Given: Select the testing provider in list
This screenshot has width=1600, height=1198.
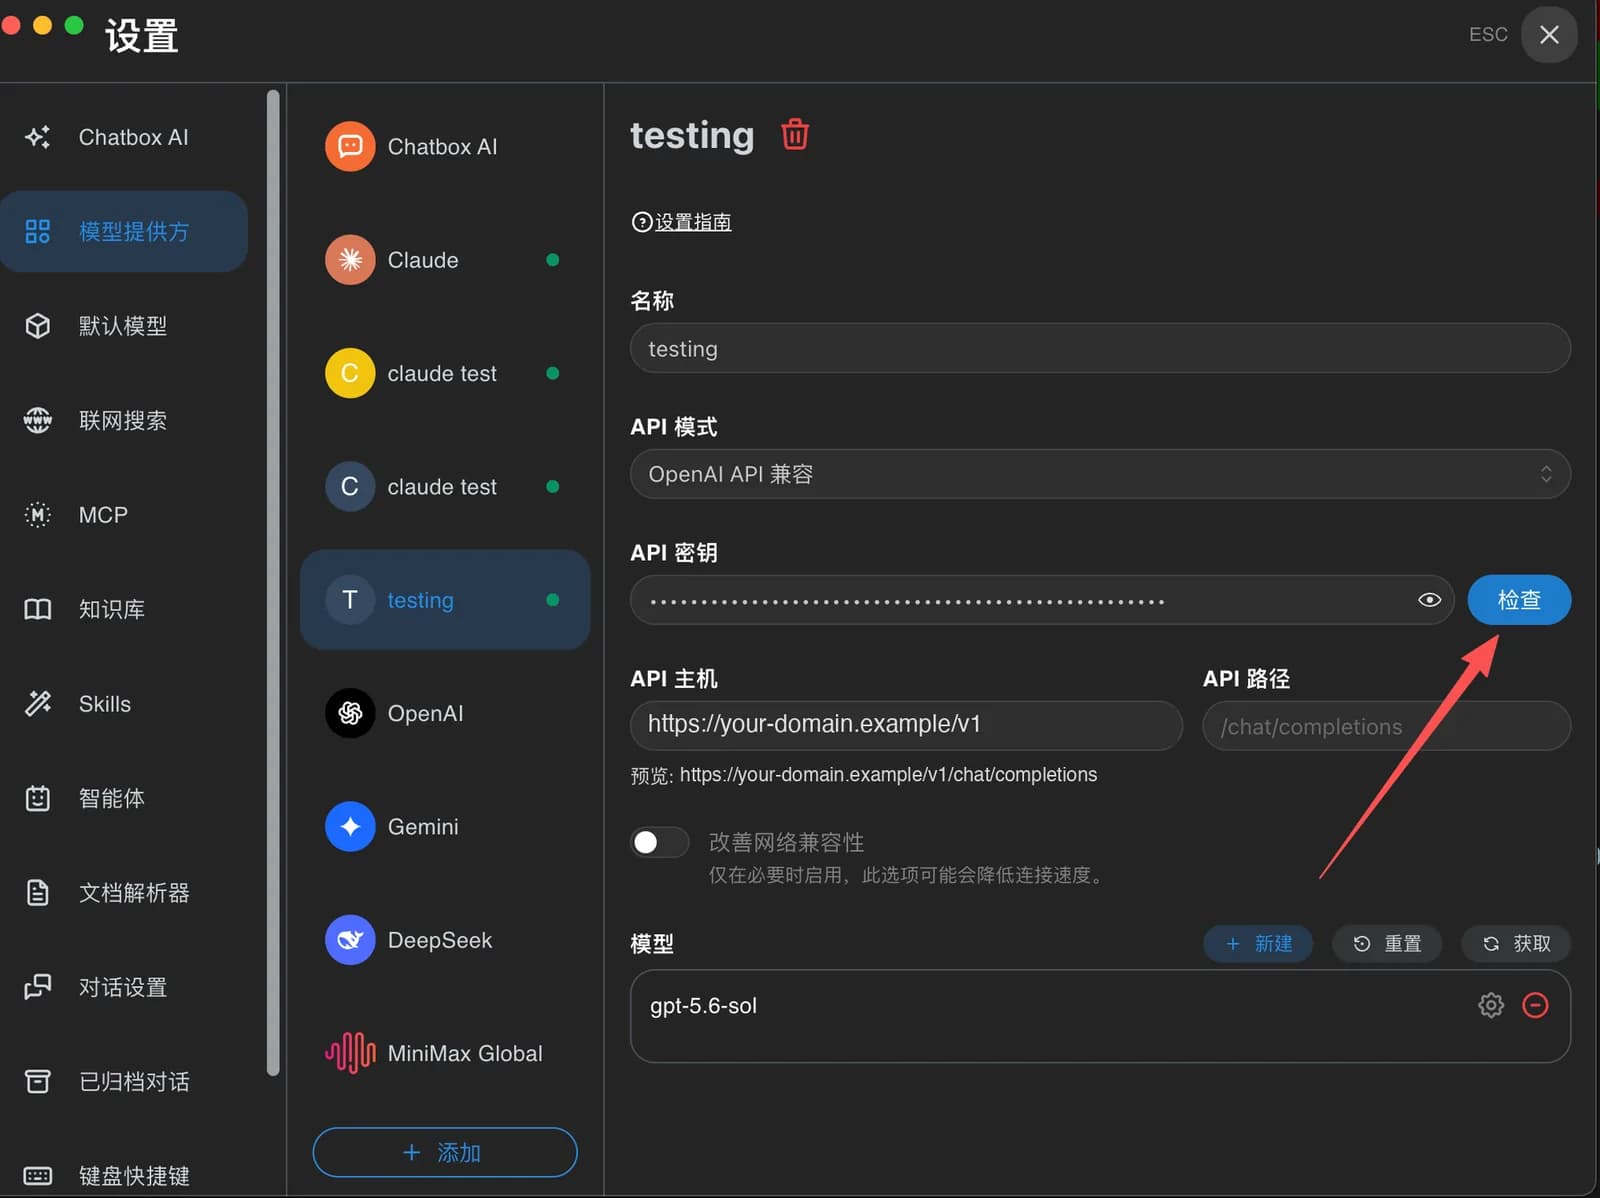Looking at the screenshot, I should [445, 600].
